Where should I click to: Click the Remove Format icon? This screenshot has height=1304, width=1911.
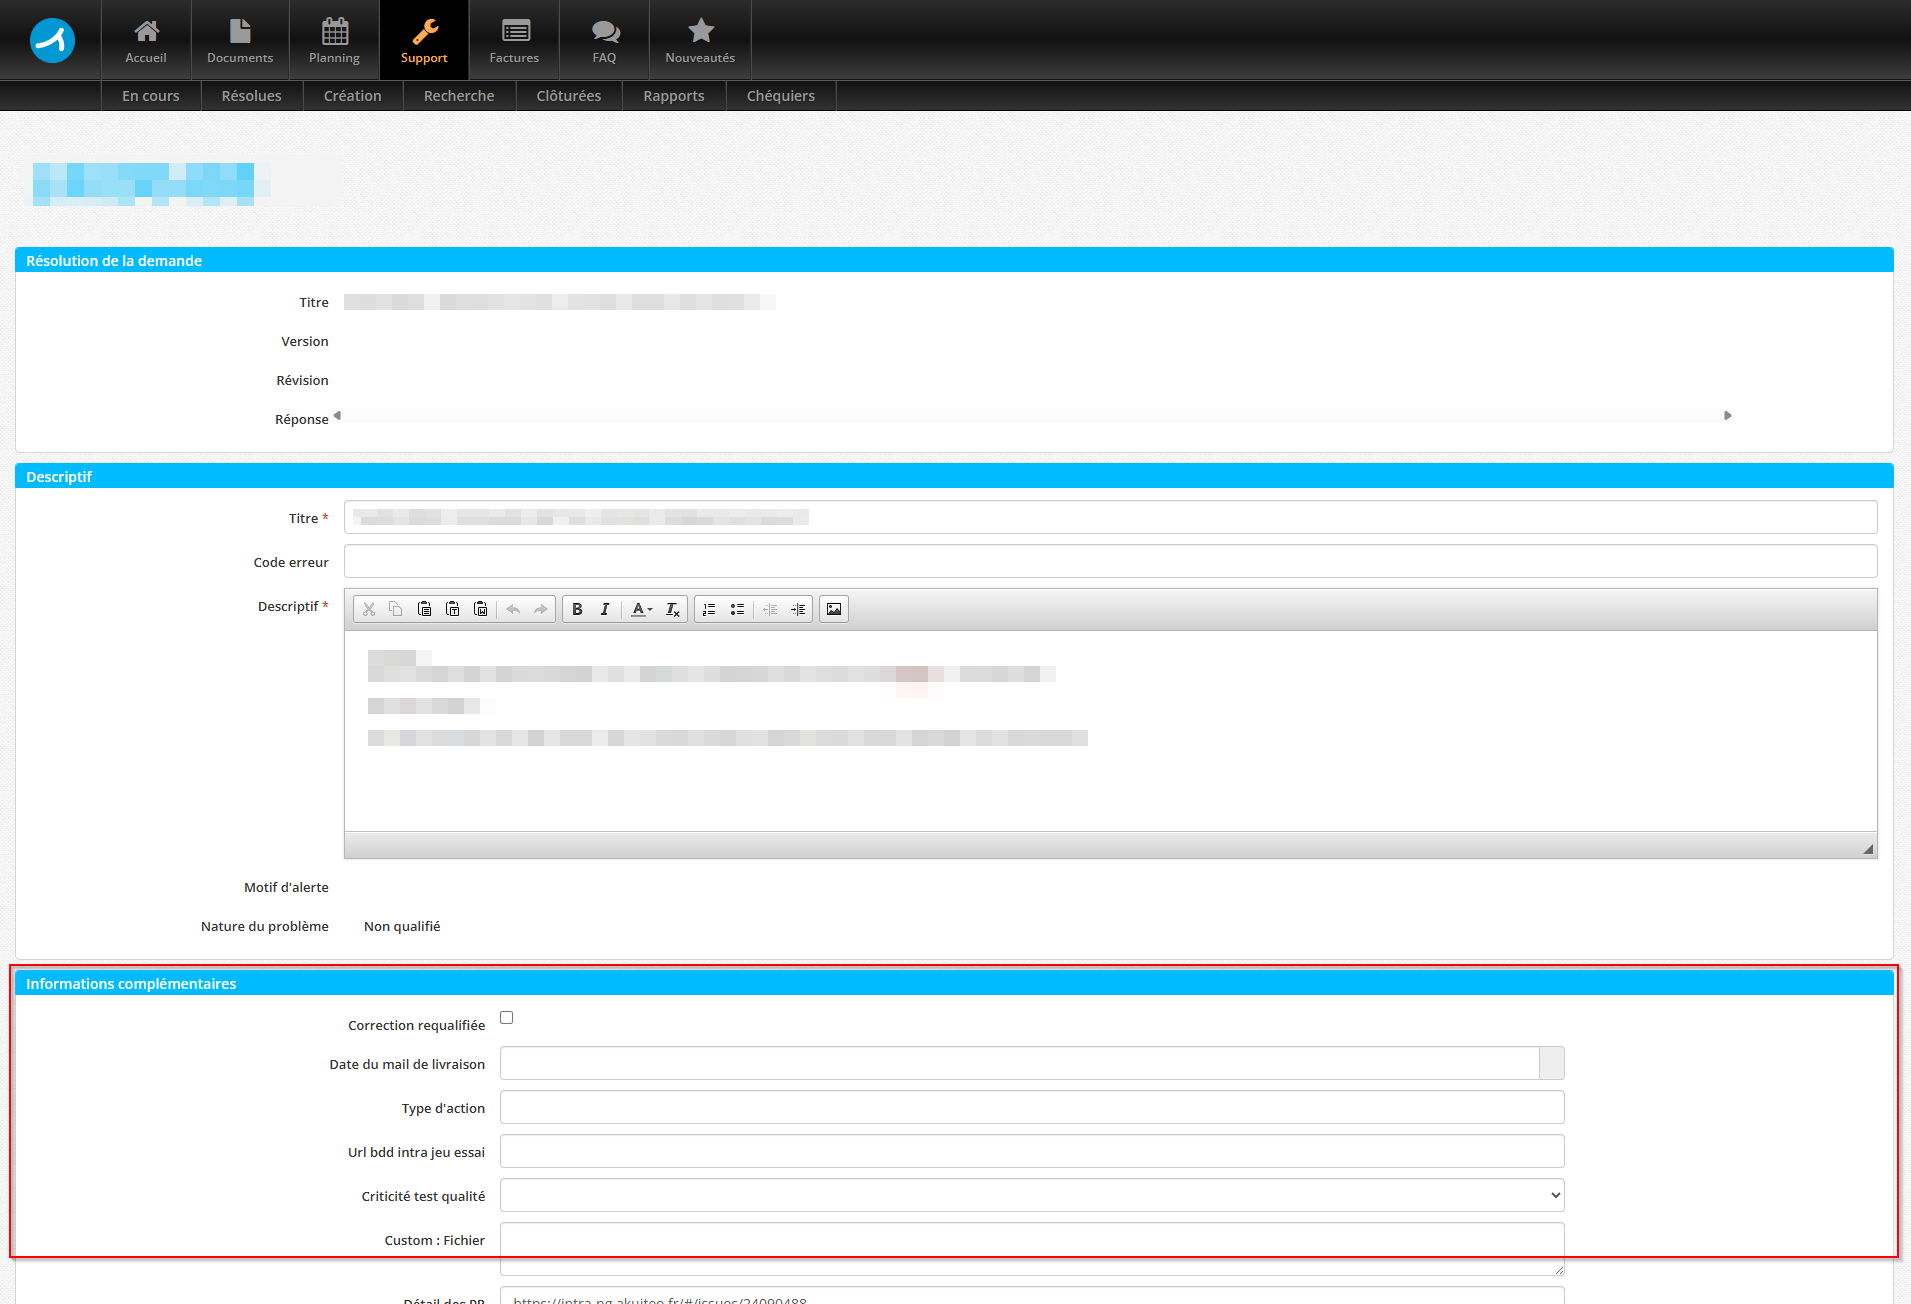click(x=673, y=609)
